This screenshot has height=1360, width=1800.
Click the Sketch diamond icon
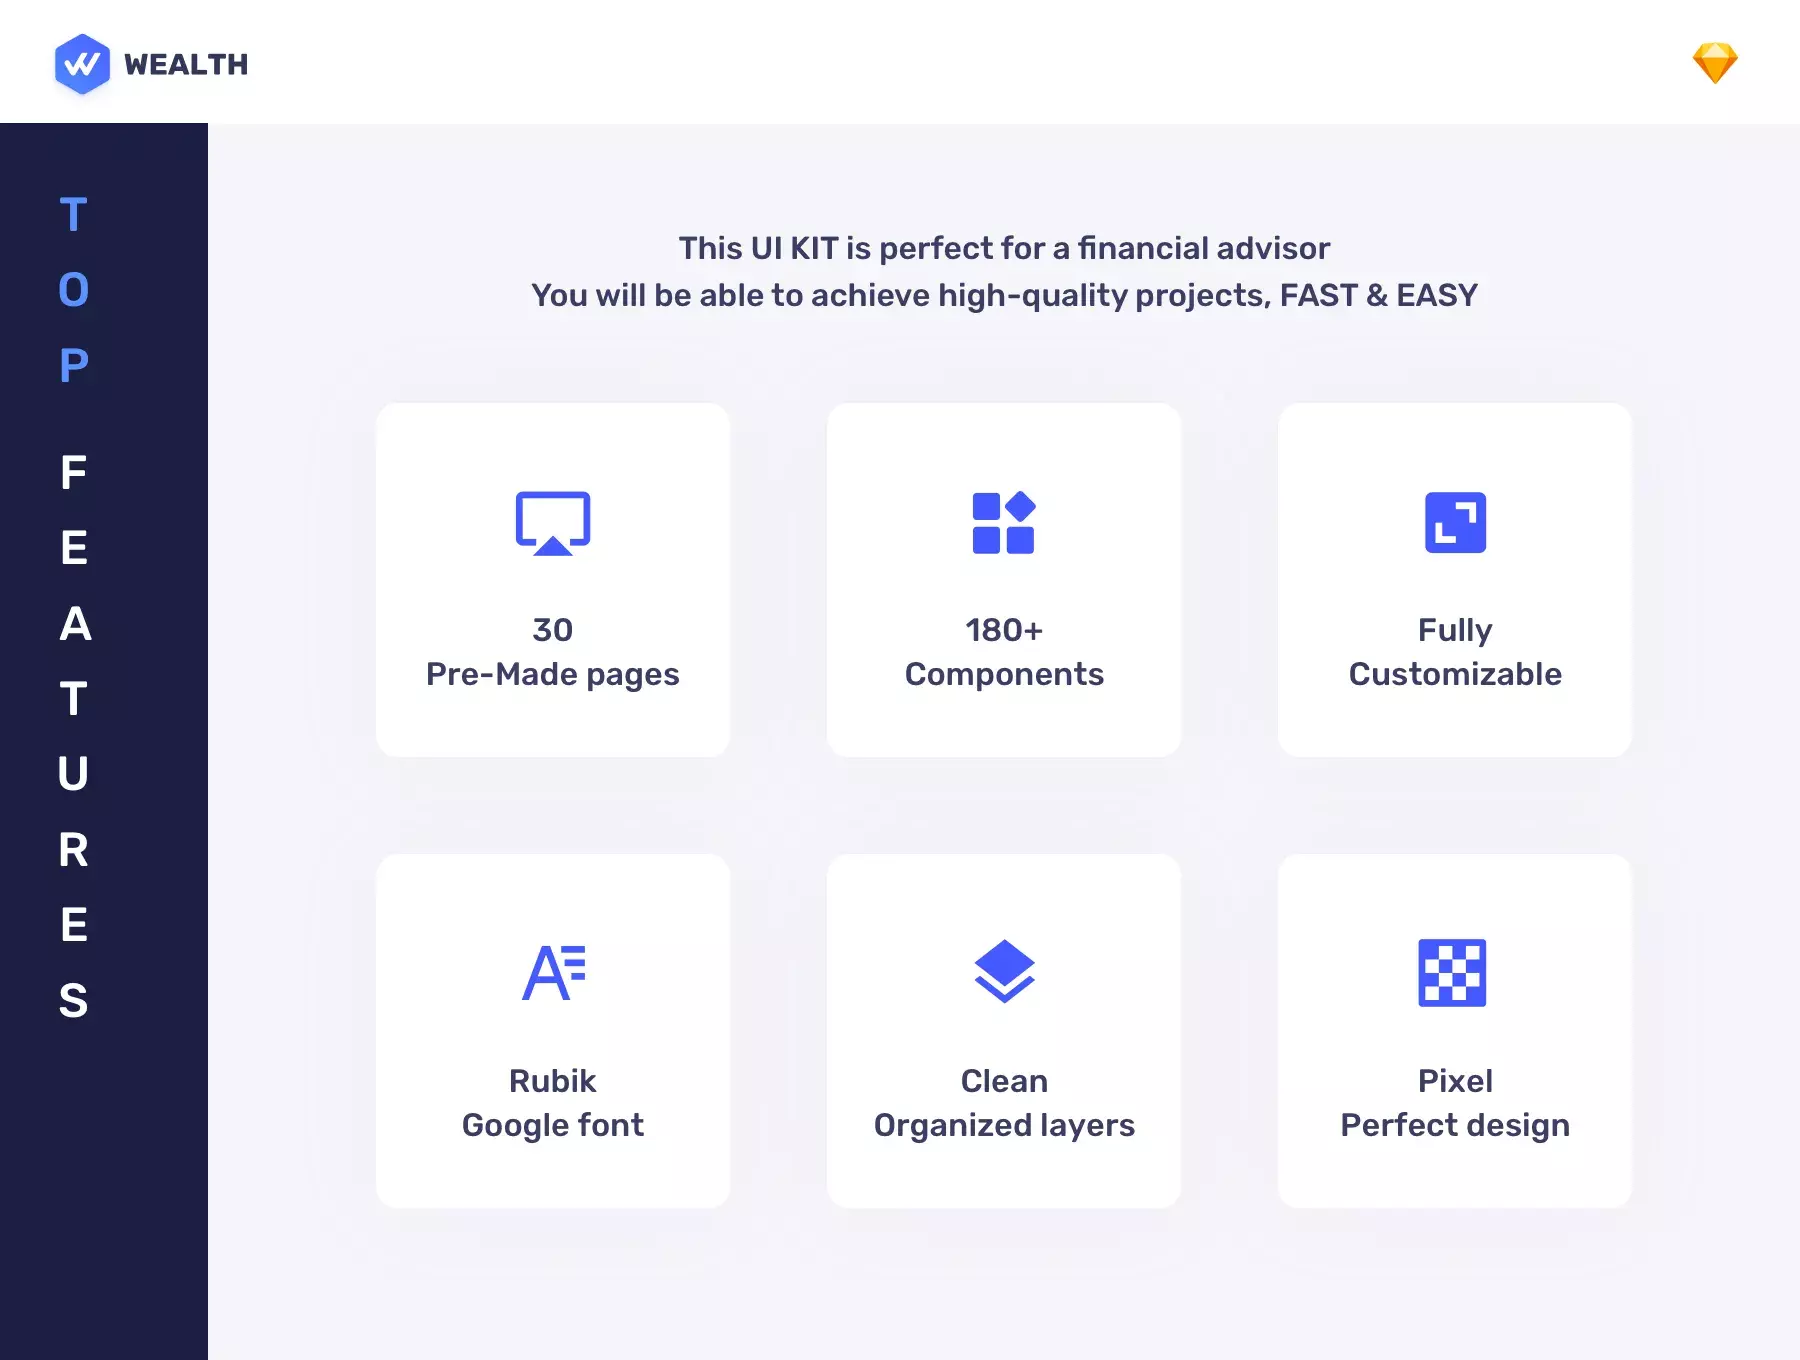[x=1715, y=63]
